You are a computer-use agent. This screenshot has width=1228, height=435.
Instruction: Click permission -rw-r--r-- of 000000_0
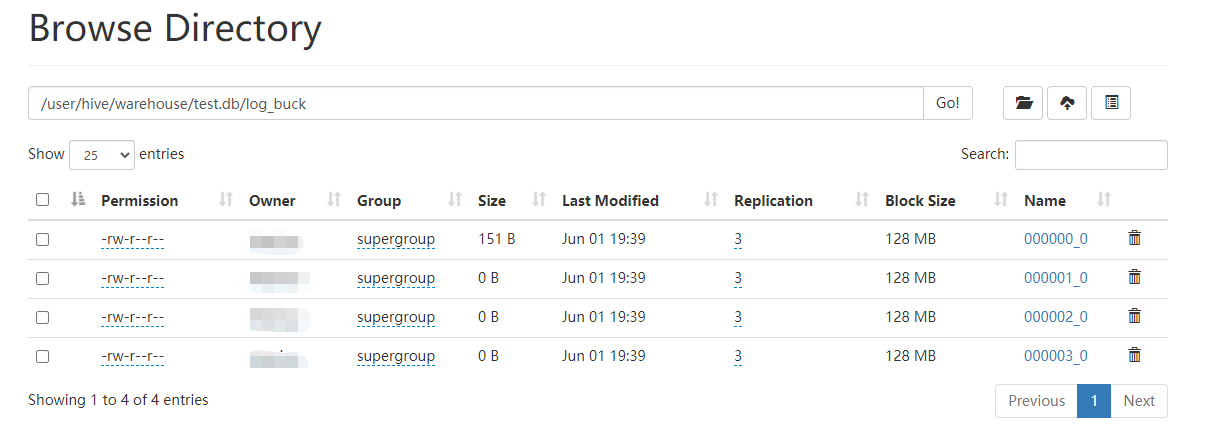[x=133, y=239]
